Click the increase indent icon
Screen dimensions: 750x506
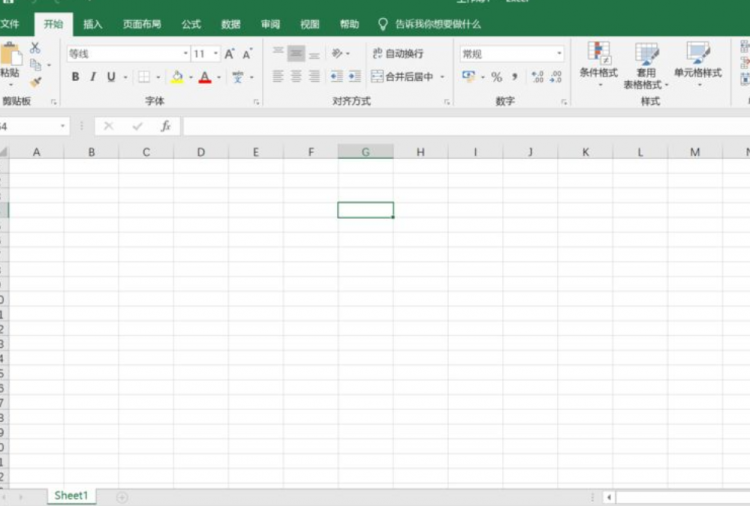pos(354,77)
